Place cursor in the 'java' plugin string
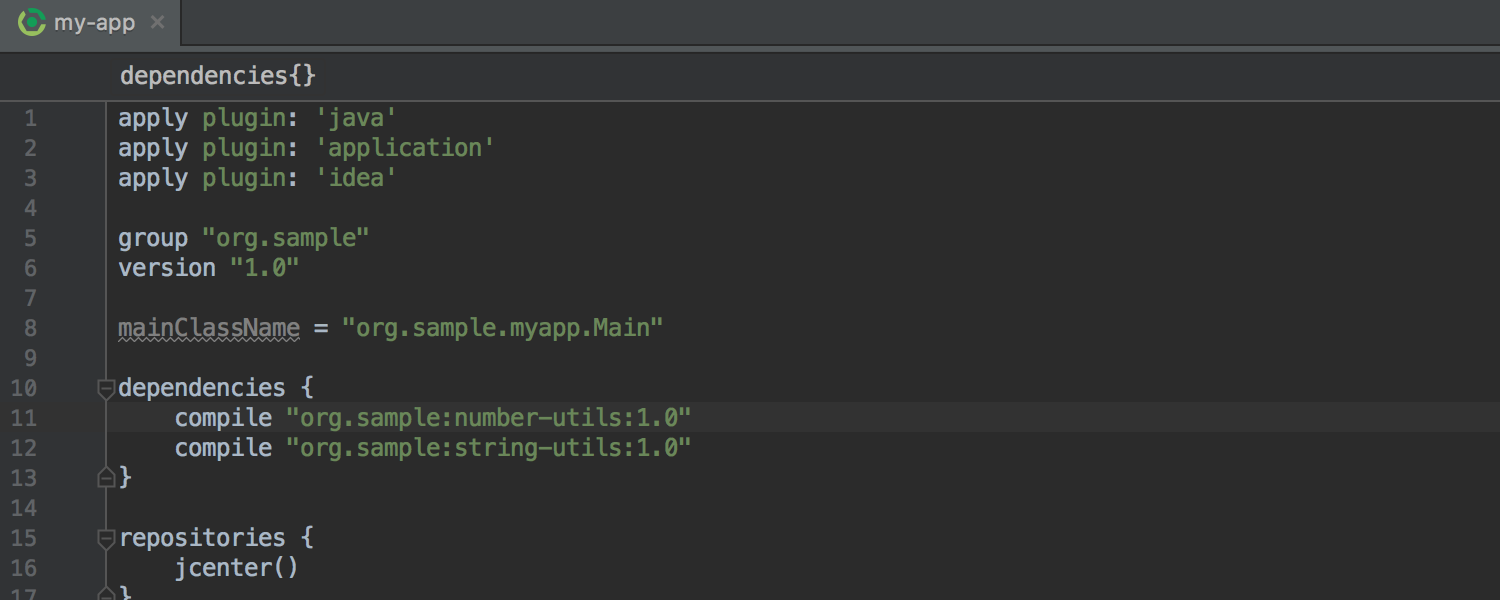1500x600 pixels. [x=357, y=118]
